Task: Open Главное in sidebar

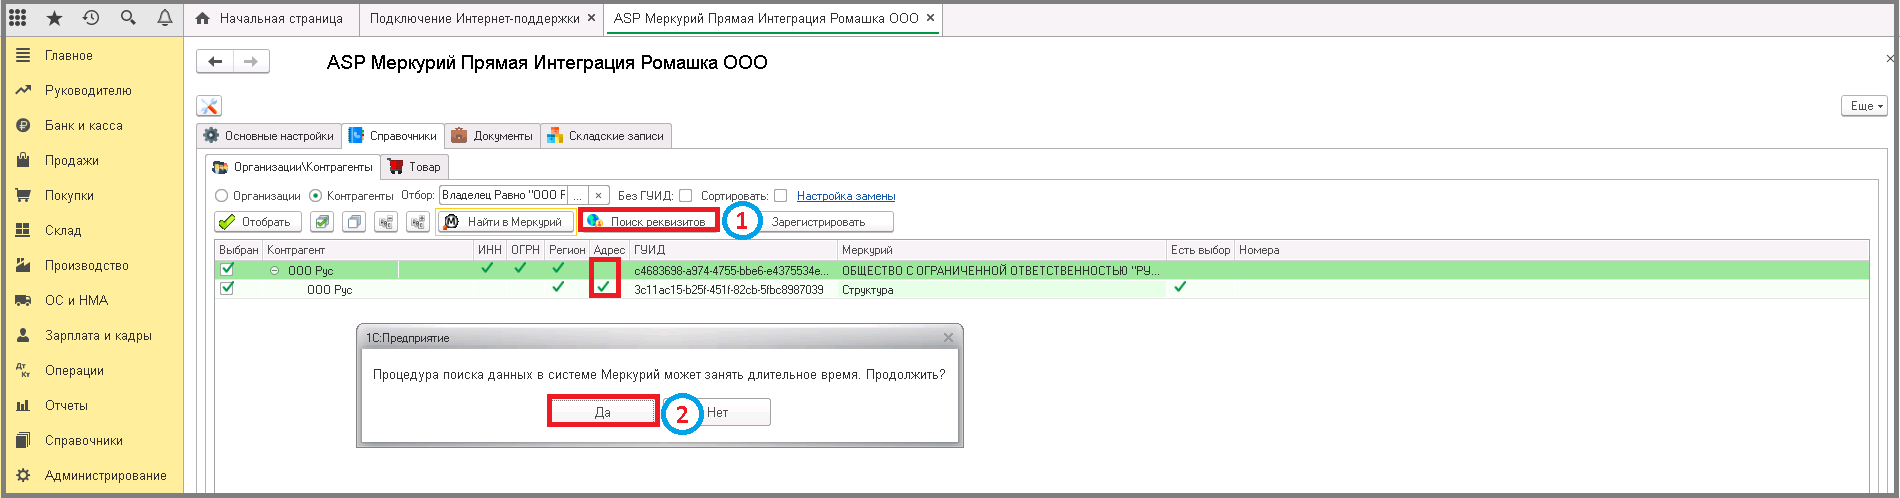Action: click(x=69, y=56)
